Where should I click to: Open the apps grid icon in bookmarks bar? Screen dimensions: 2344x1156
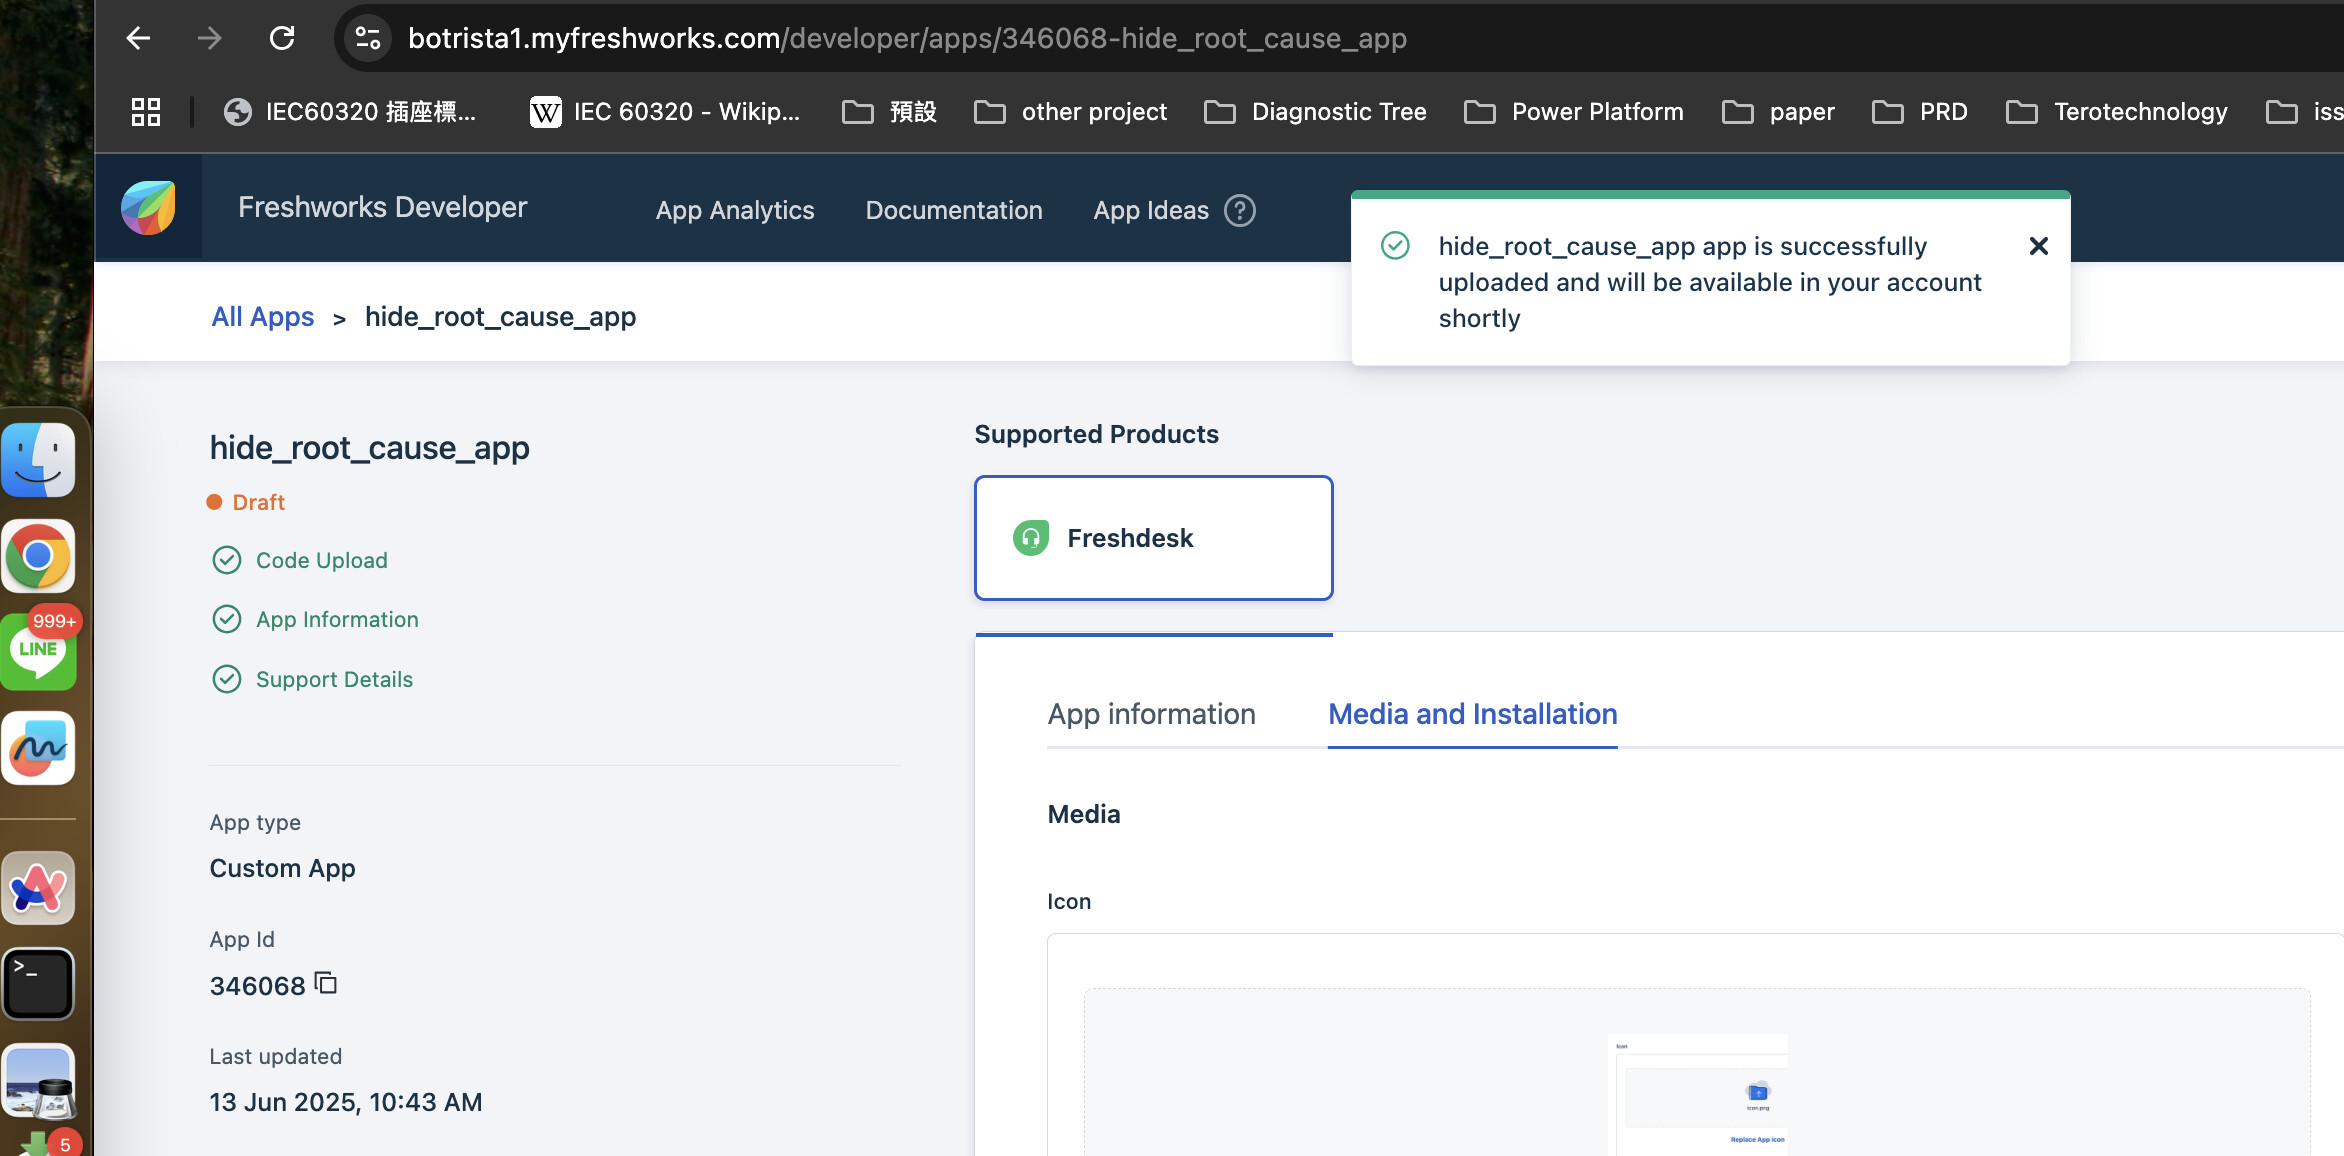pos(146,111)
